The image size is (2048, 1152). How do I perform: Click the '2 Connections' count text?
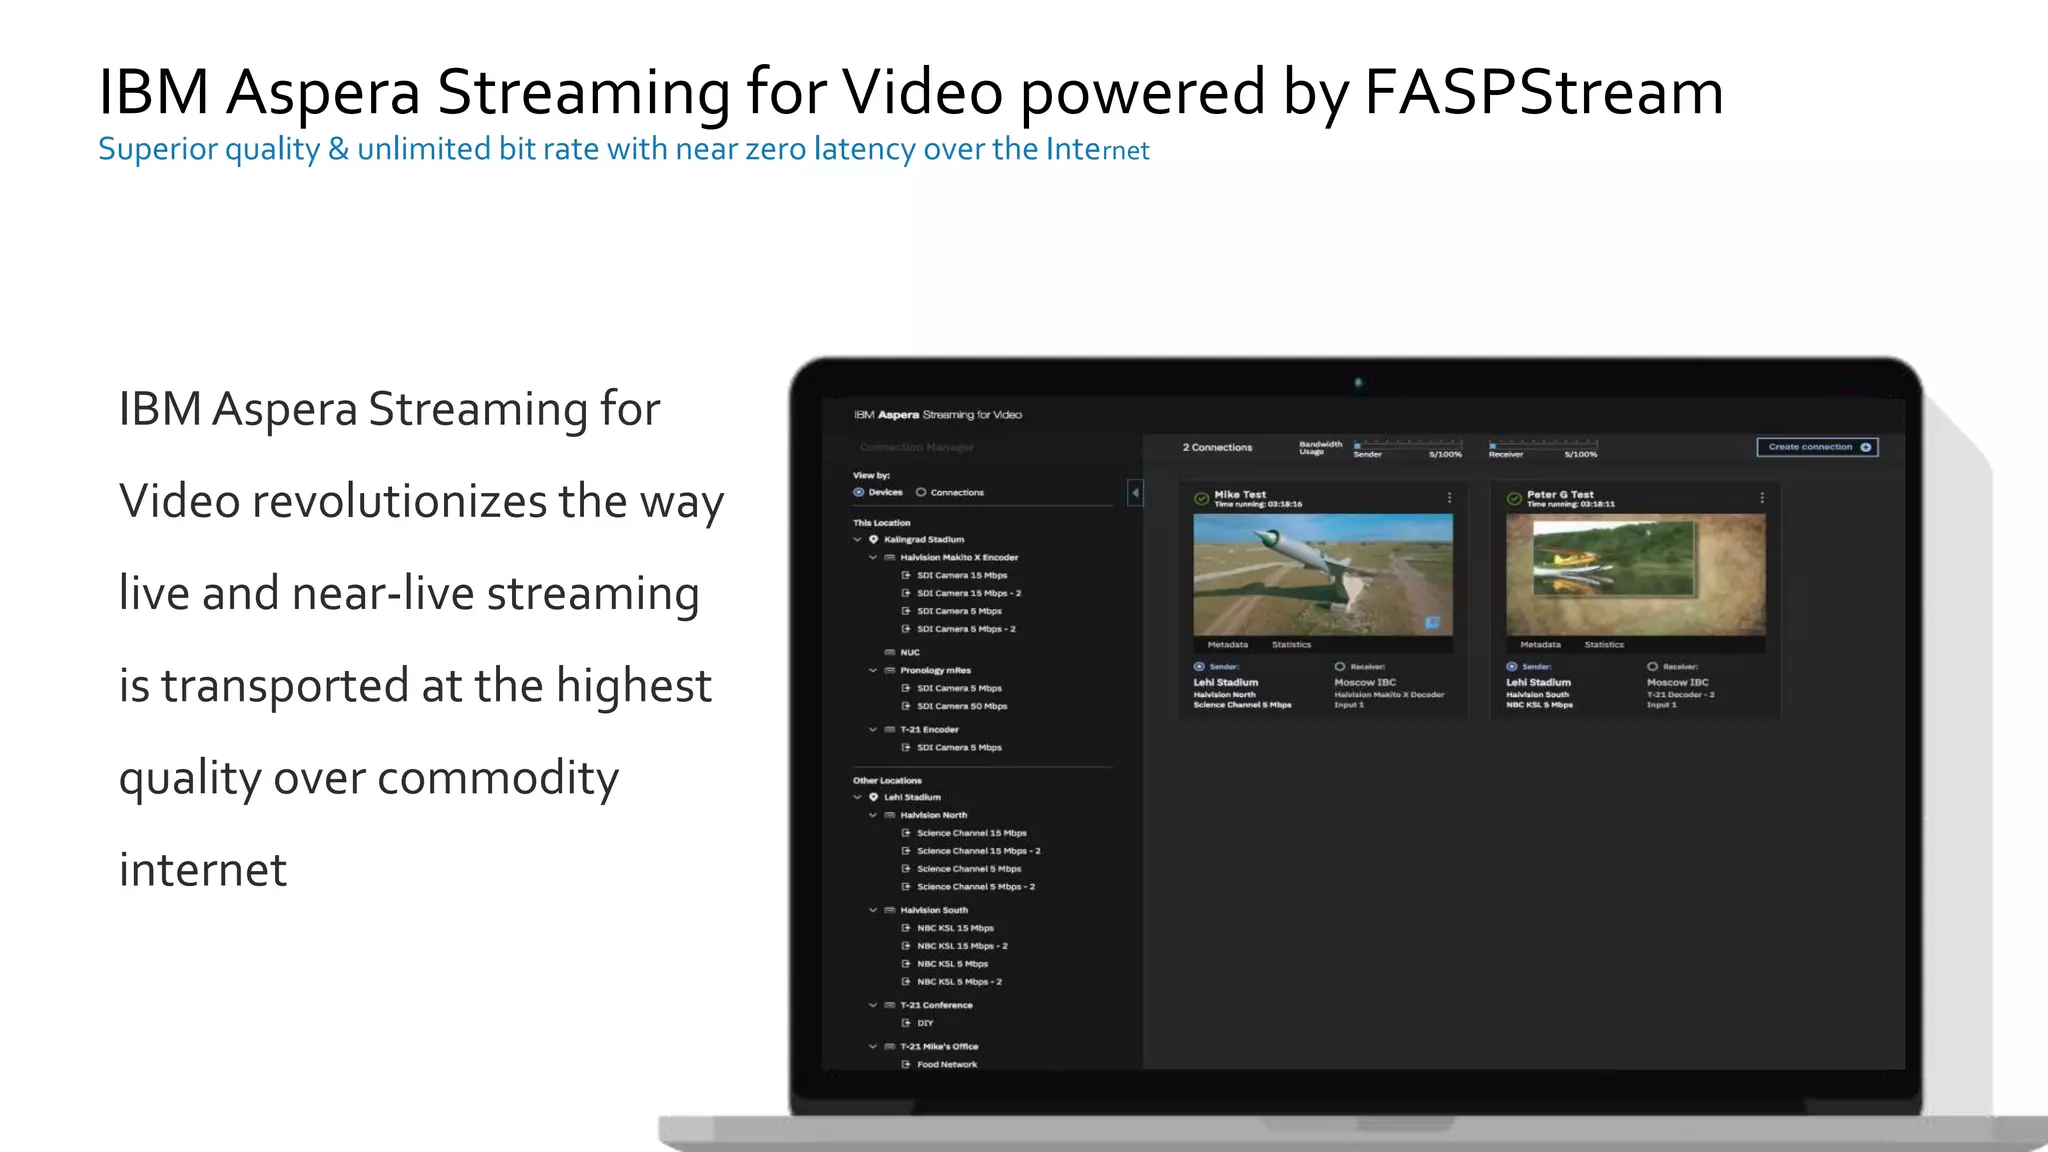click(1217, 447)
